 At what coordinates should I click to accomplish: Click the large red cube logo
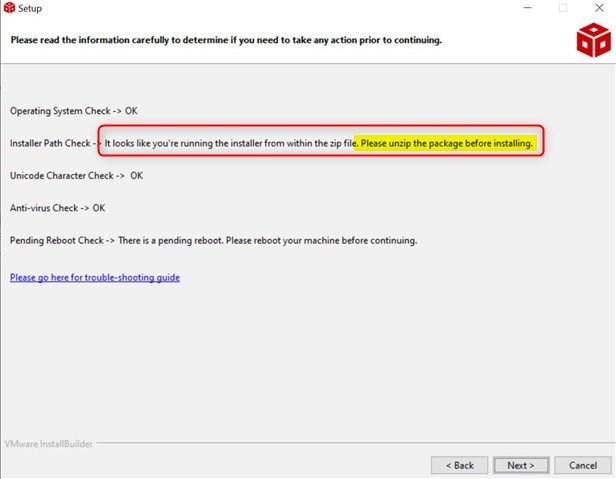tap(594, 40)
